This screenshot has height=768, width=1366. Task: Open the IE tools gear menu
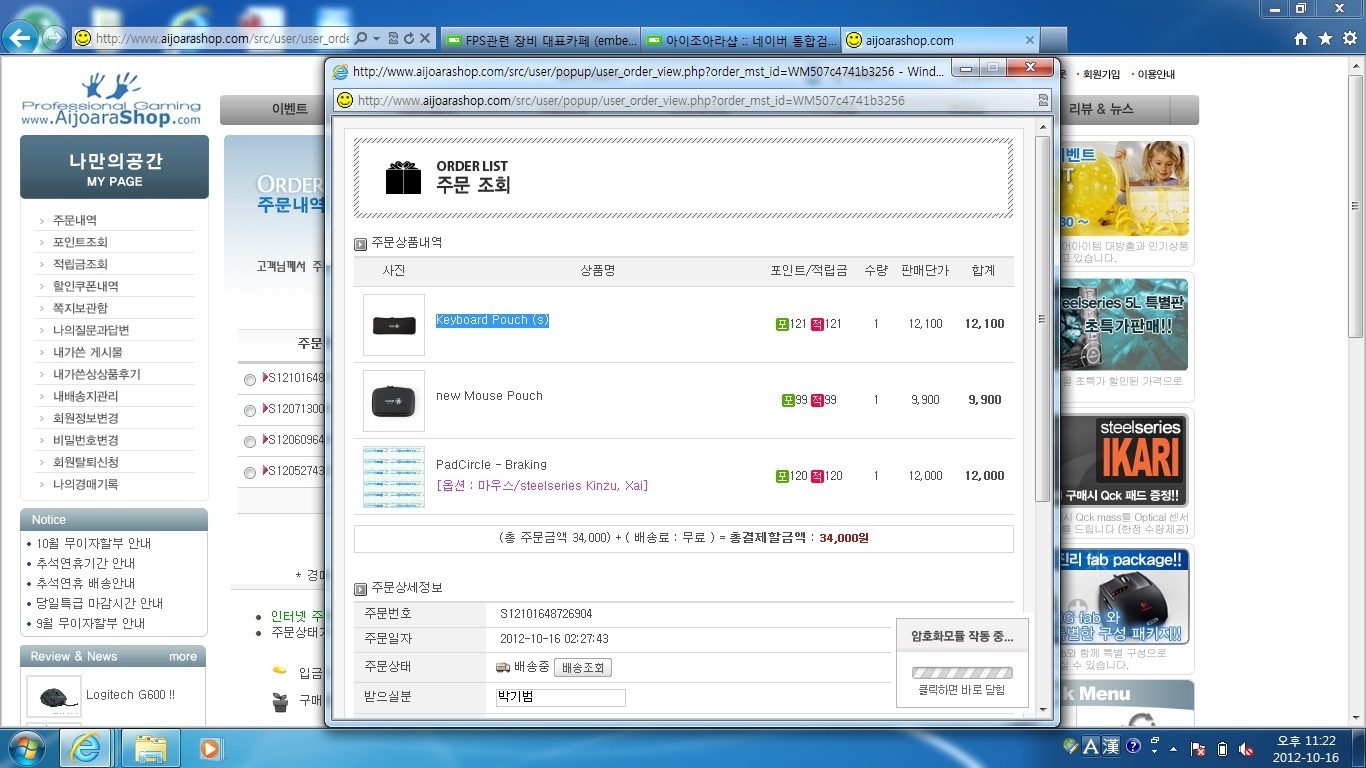(1349, 38)
